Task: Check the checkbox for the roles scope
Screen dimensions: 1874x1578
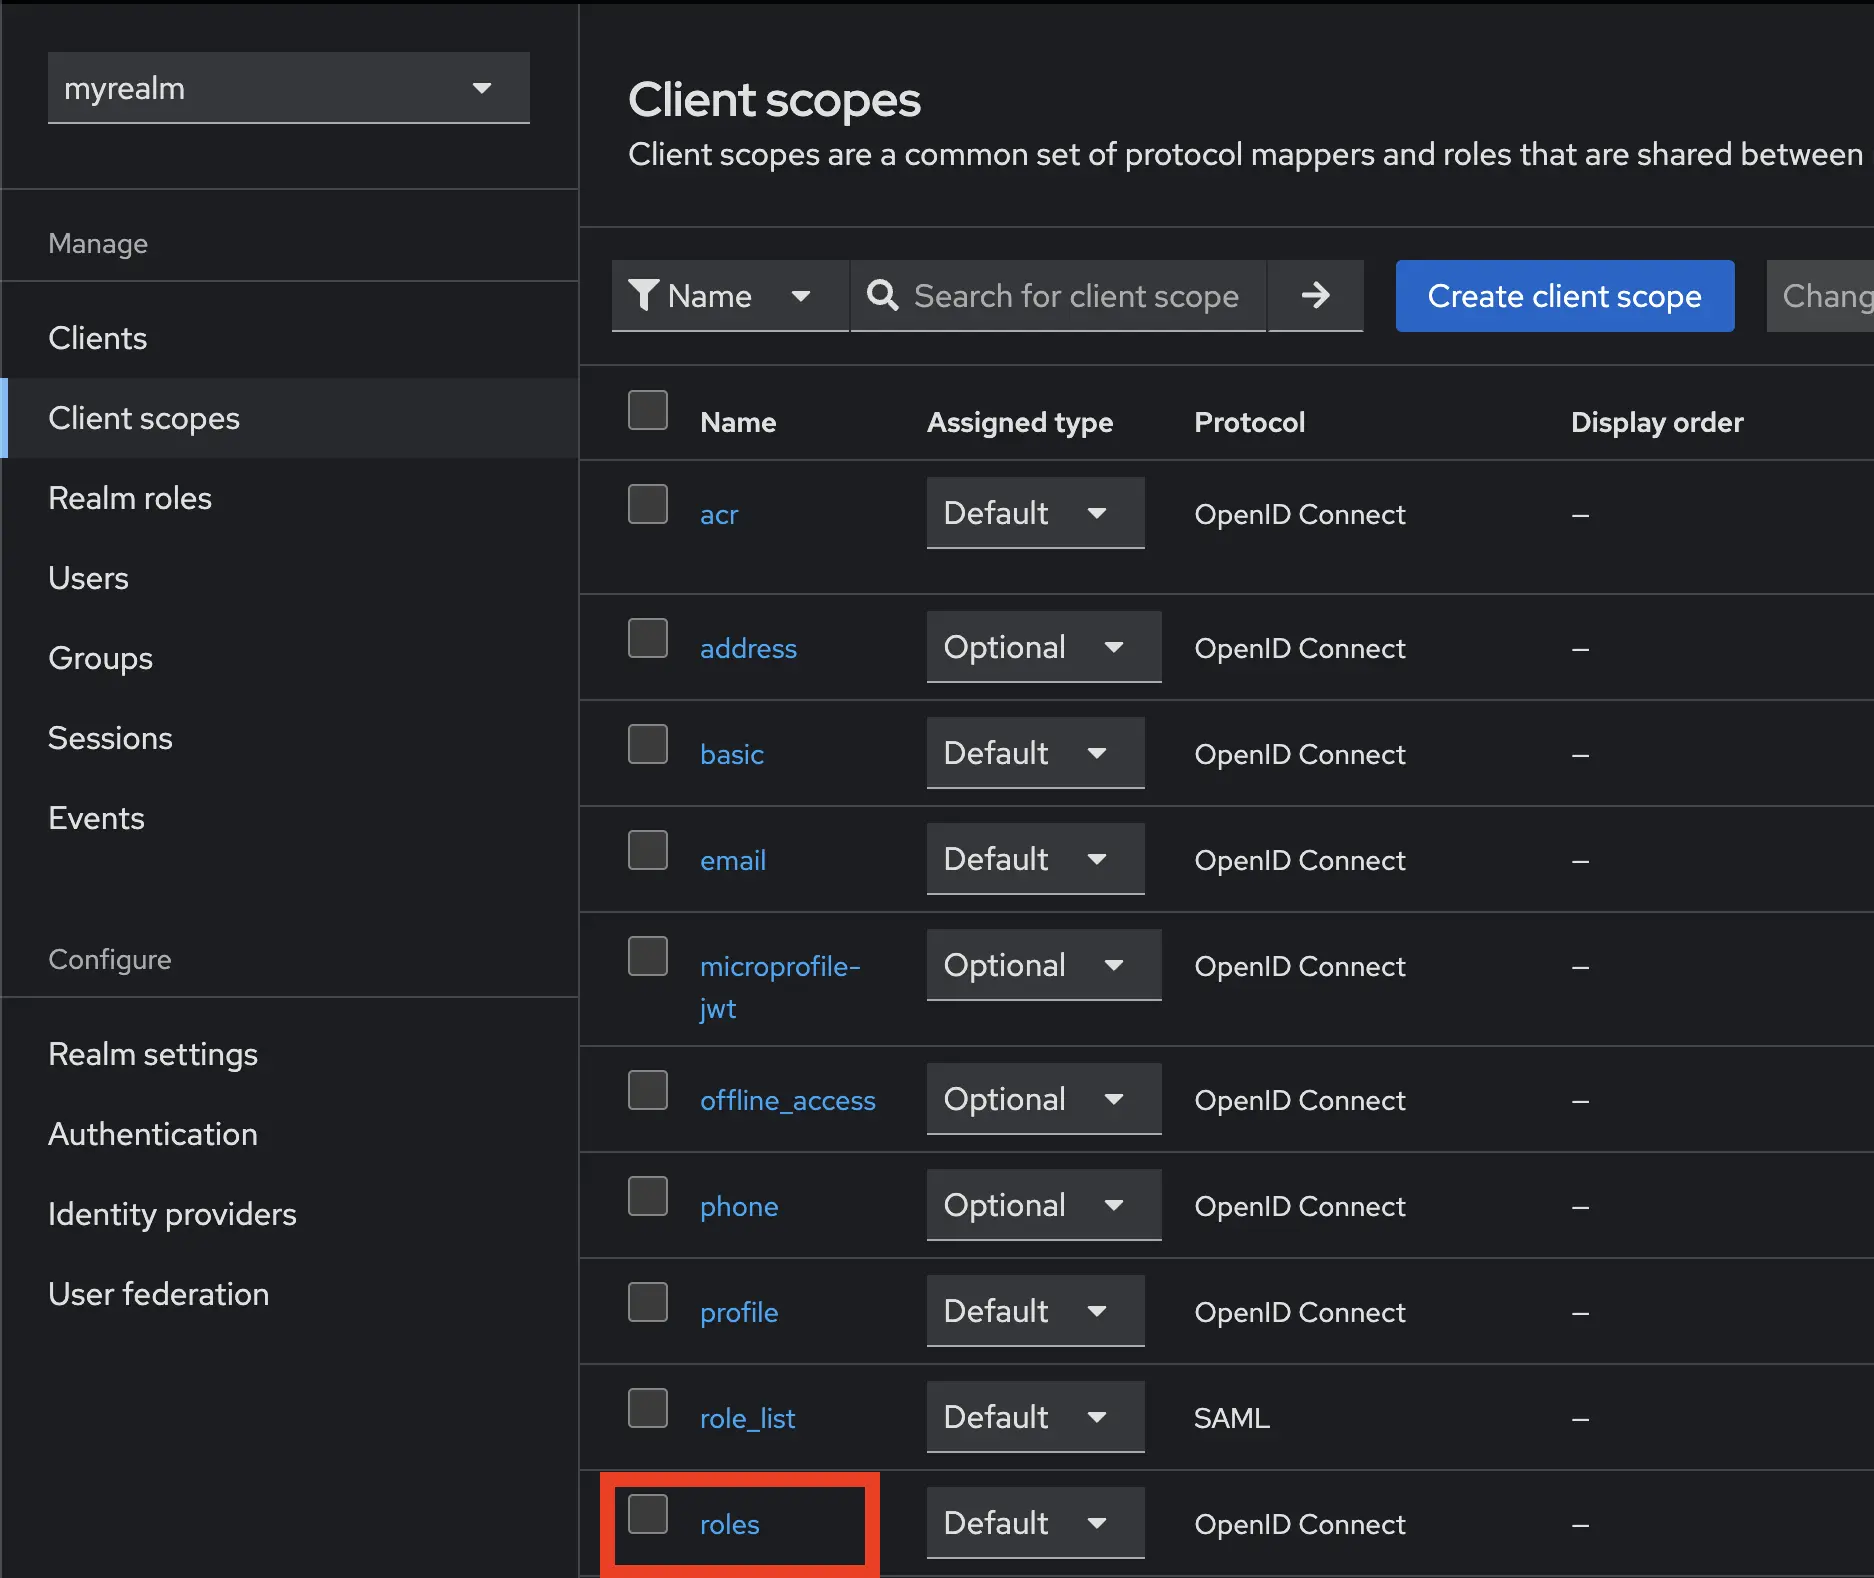Action: click(647, 1515)
